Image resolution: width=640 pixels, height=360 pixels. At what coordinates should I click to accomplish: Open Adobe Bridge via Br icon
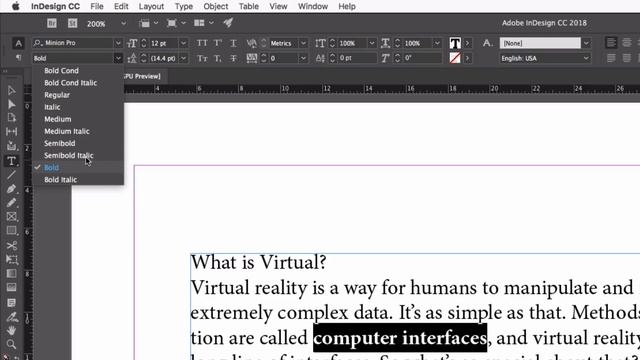click(51, 23)
